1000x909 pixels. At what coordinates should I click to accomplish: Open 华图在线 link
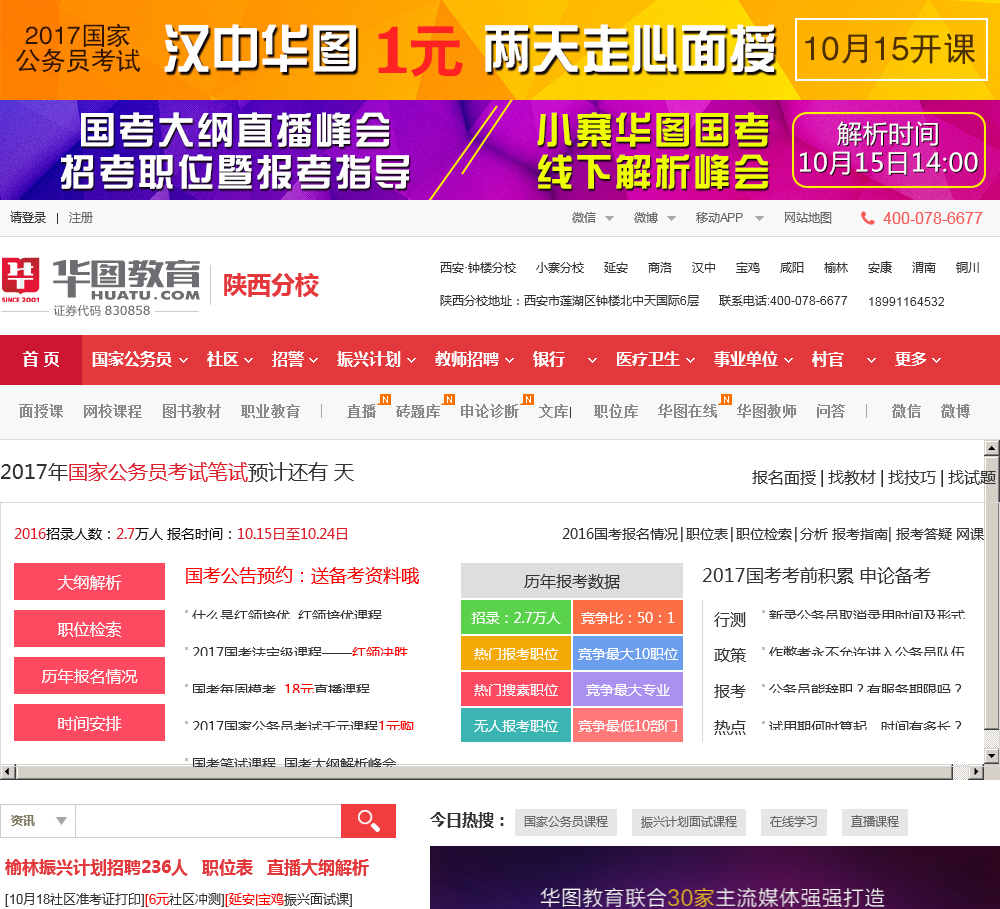(688, 411)
